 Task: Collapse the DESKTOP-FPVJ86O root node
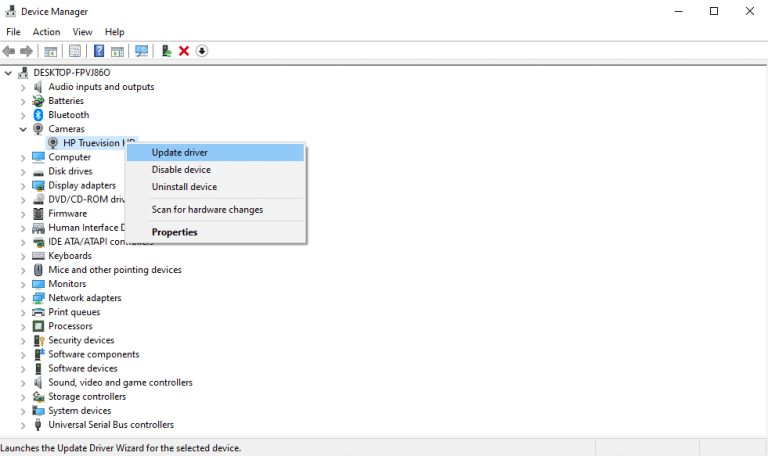coord(8,73)
